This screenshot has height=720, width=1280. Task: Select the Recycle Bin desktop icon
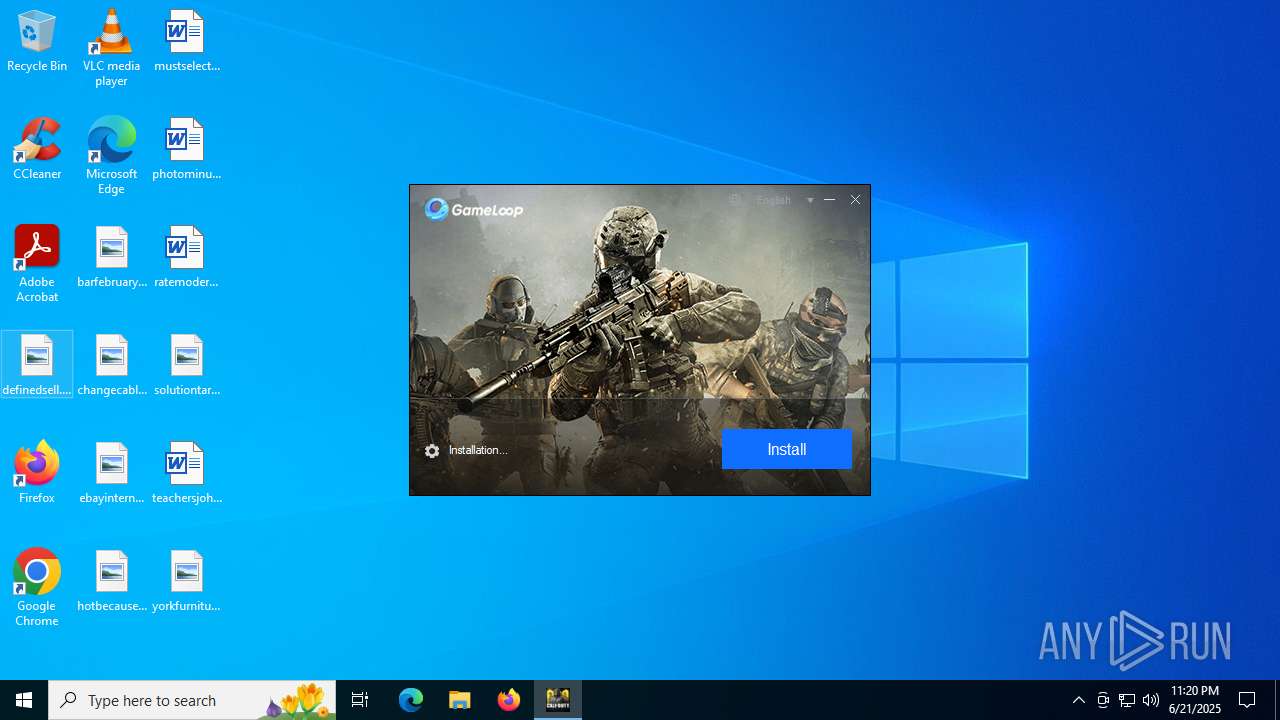pyautogui.click(x=37, y=42)
